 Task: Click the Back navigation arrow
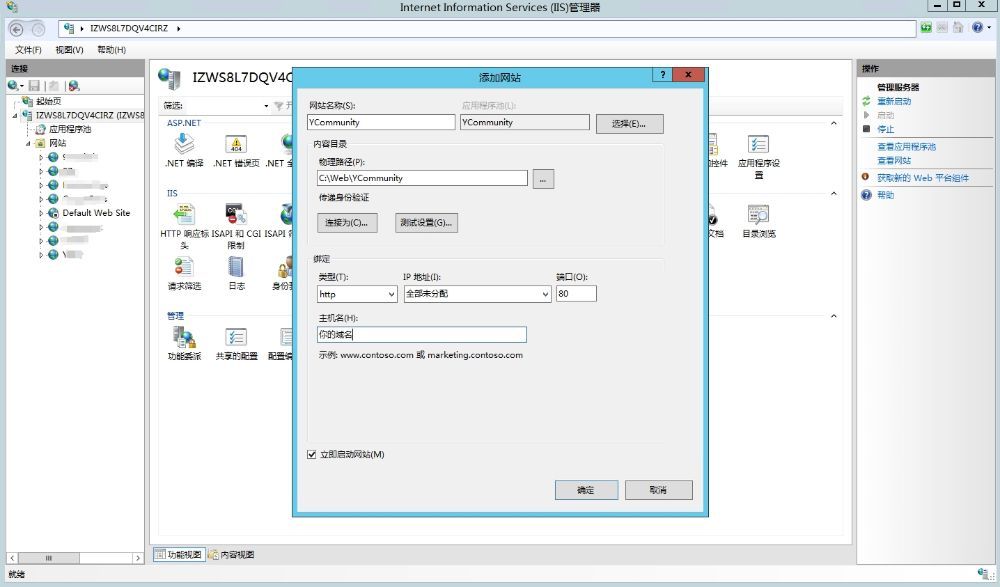tap(17, 29)
